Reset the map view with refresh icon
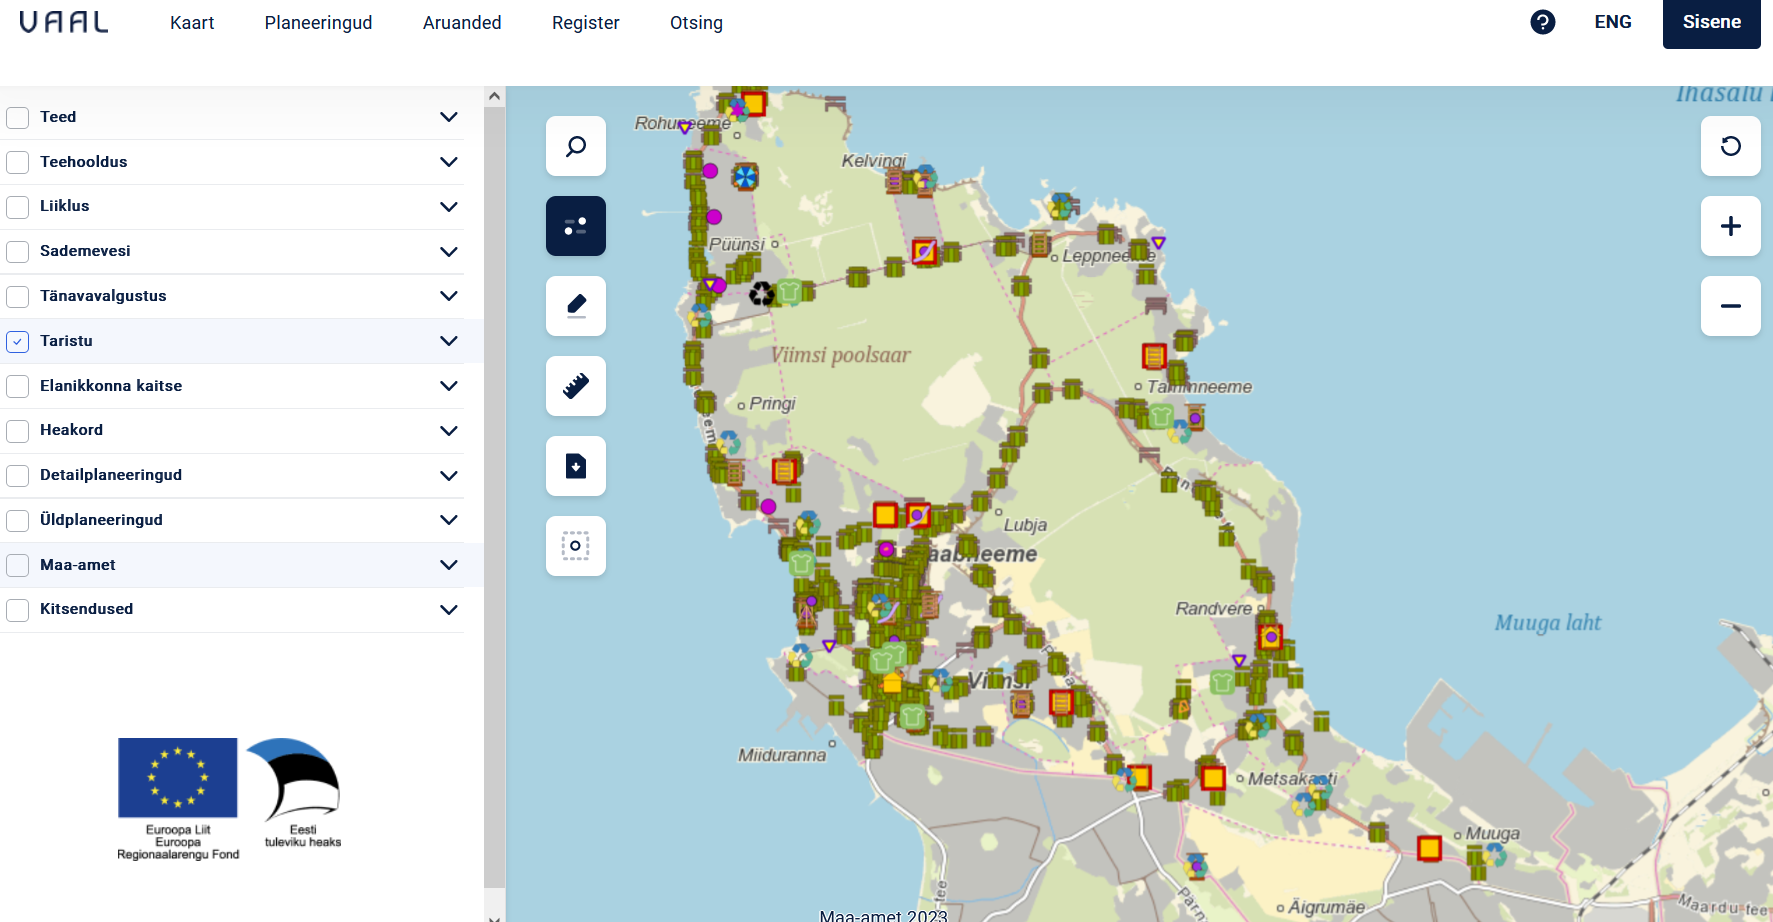The height and width of the screenshot is (922, 1773). [x=1730, y=146]
